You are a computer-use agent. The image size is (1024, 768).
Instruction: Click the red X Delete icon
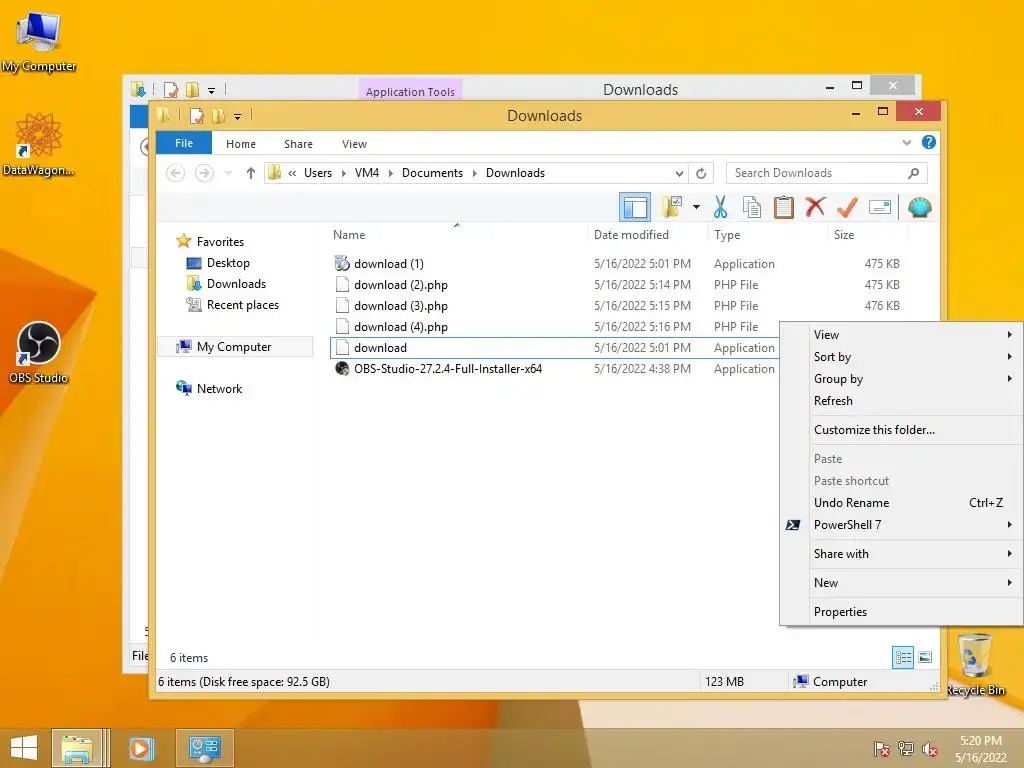[x=815, y=208]
